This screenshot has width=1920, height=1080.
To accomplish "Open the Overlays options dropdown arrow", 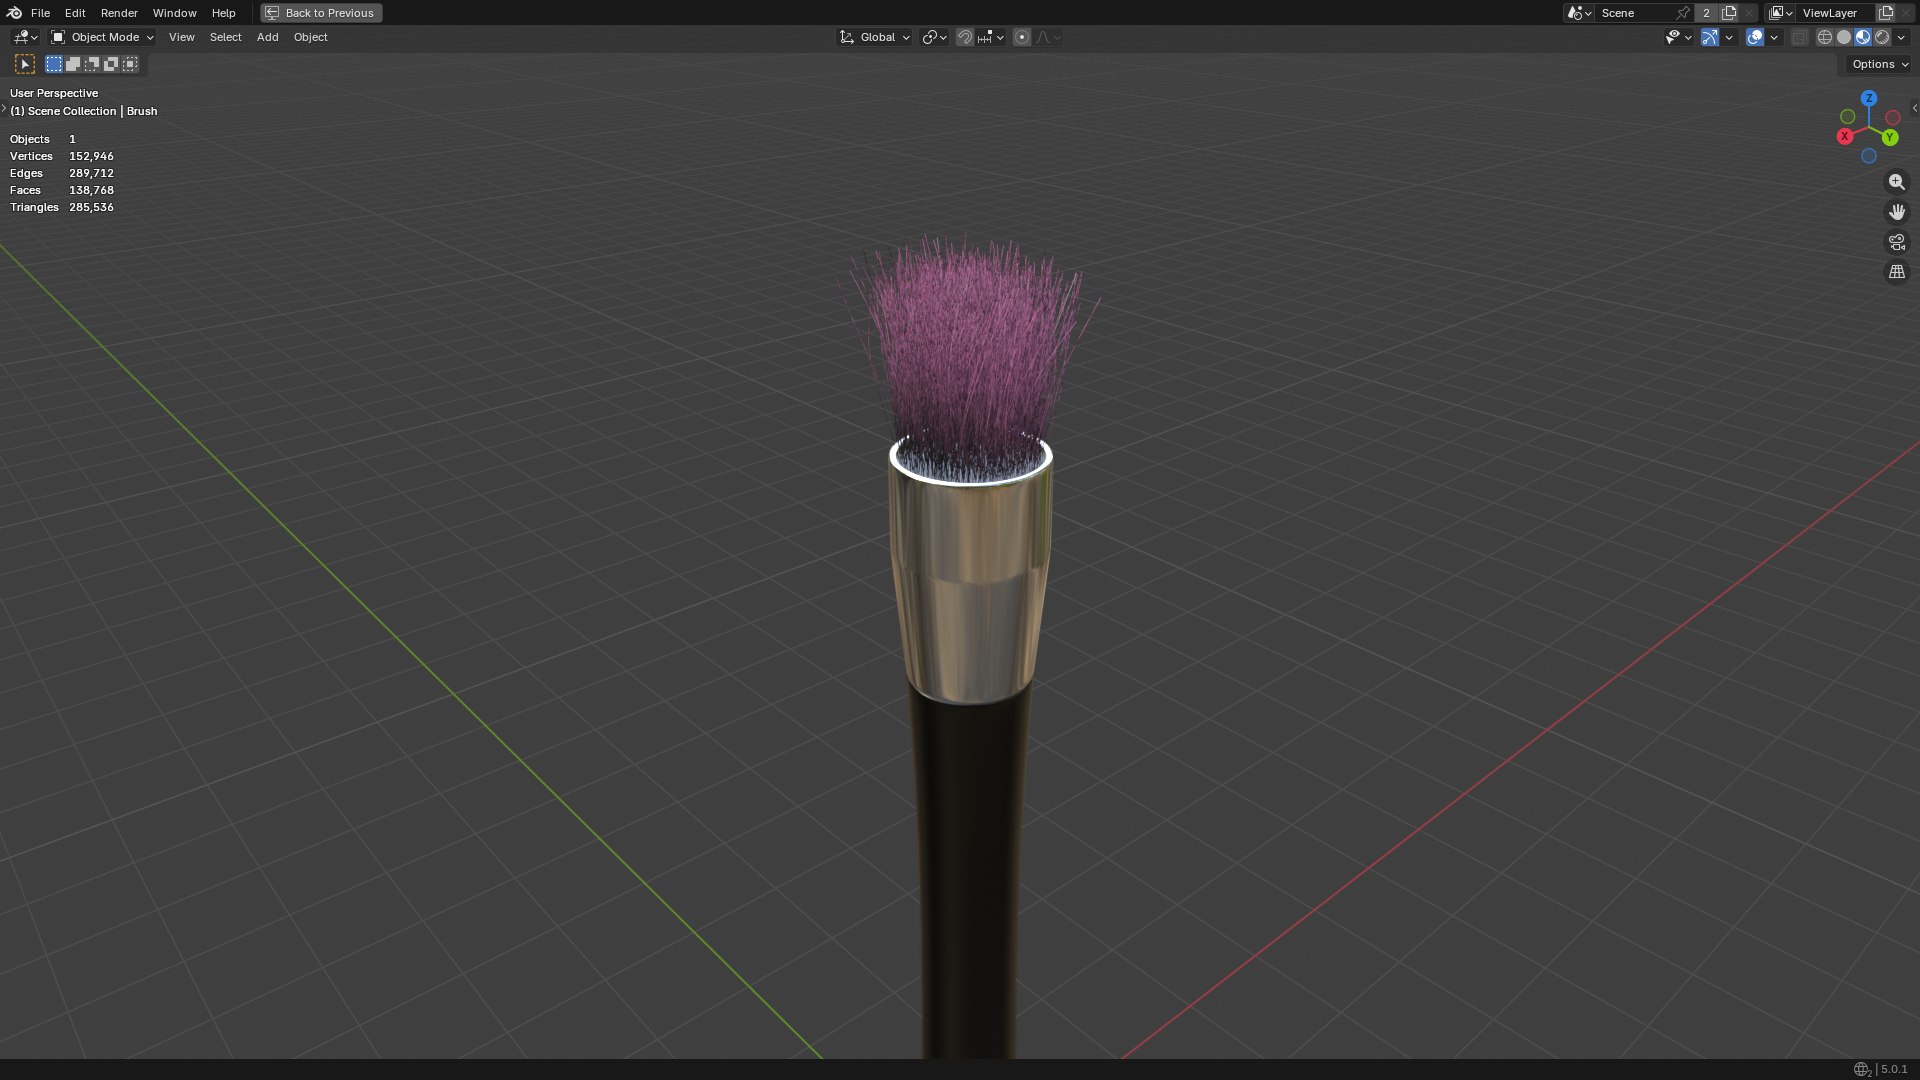I will point(1774,37).
